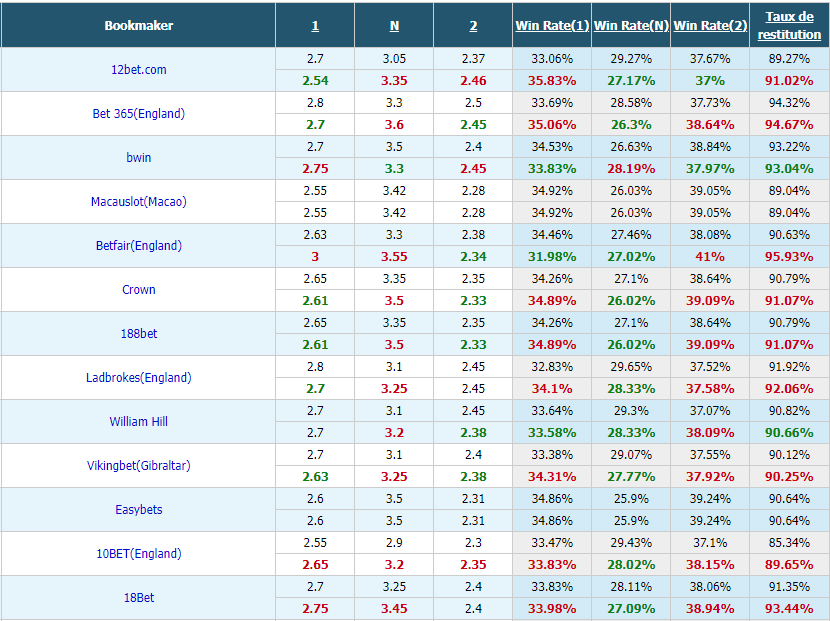Select Bet 365 draw odds 3.6

[394, 124]
